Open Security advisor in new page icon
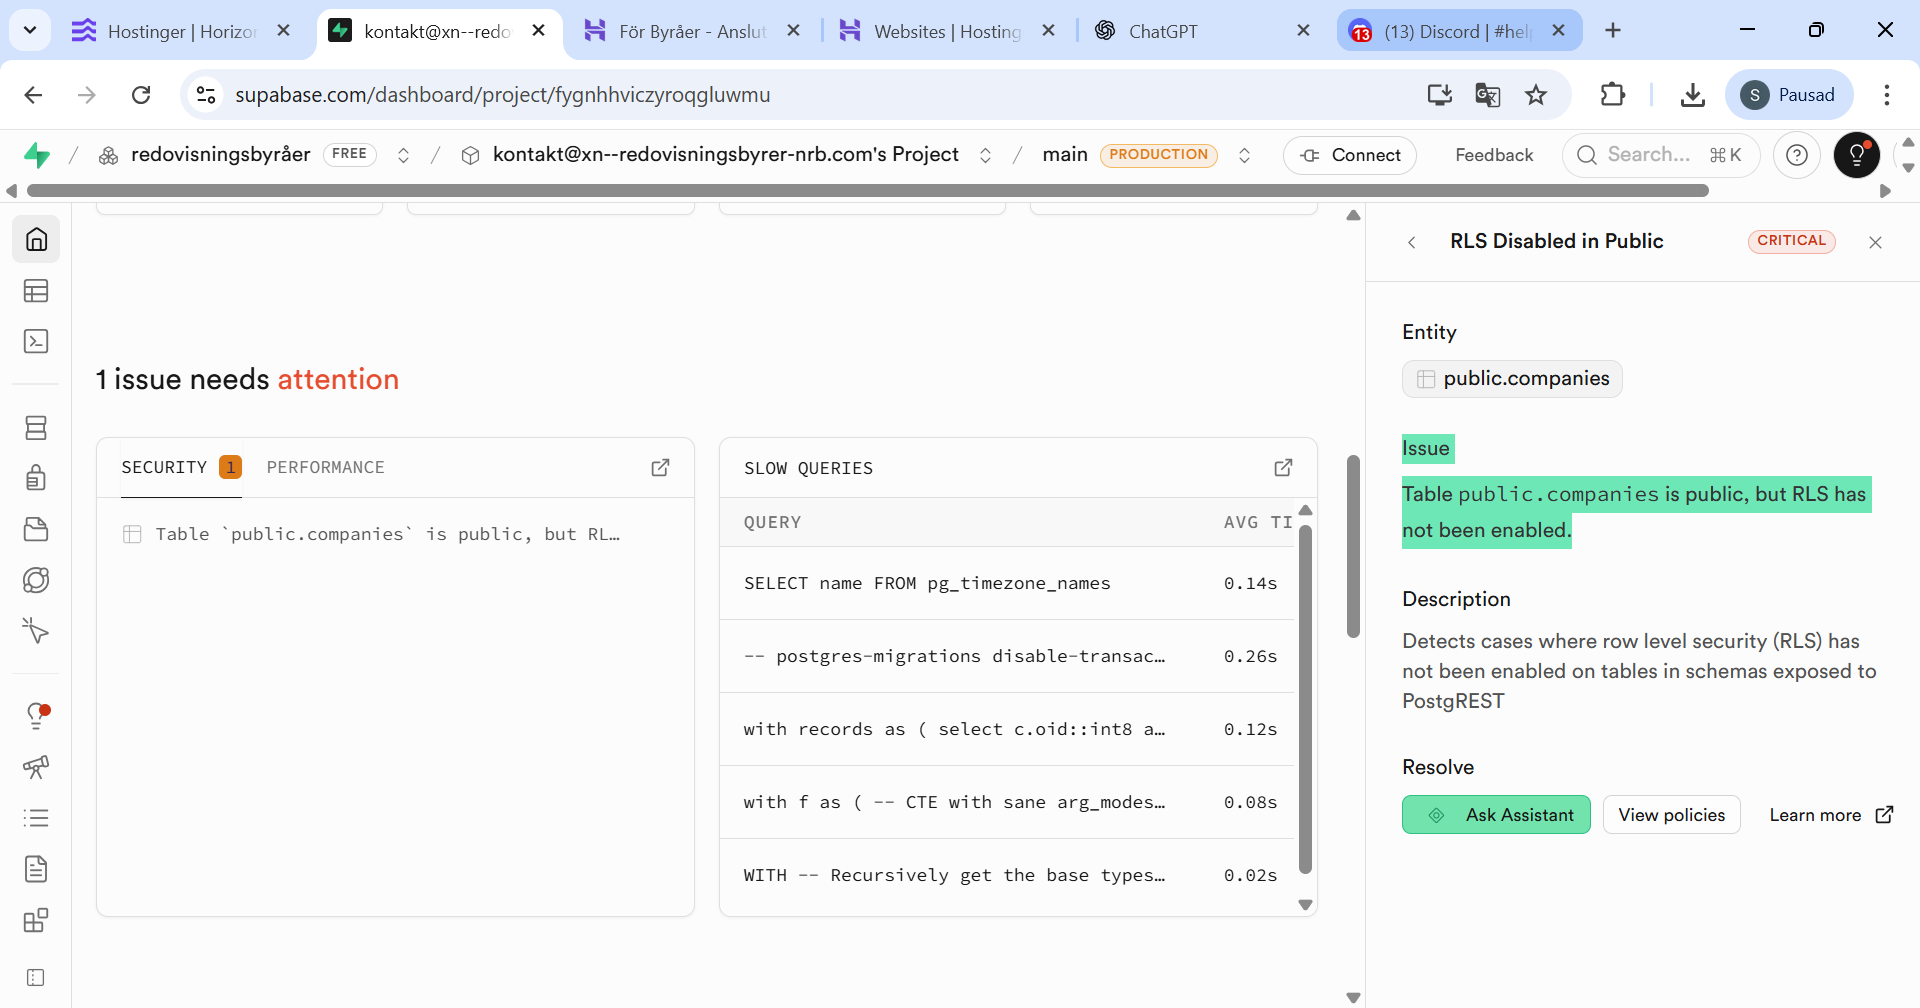The width and height of the screenshot is (1920, 1008). coord(661,467)
